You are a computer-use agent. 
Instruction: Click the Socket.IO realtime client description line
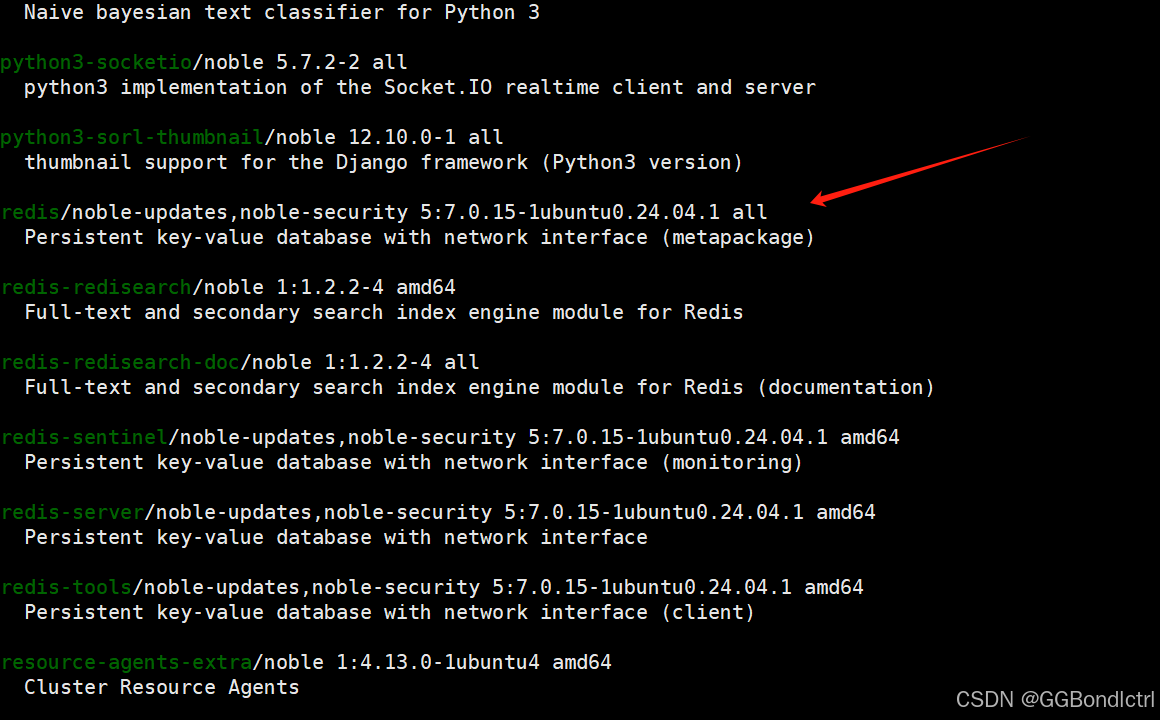[x=419, y=87]
